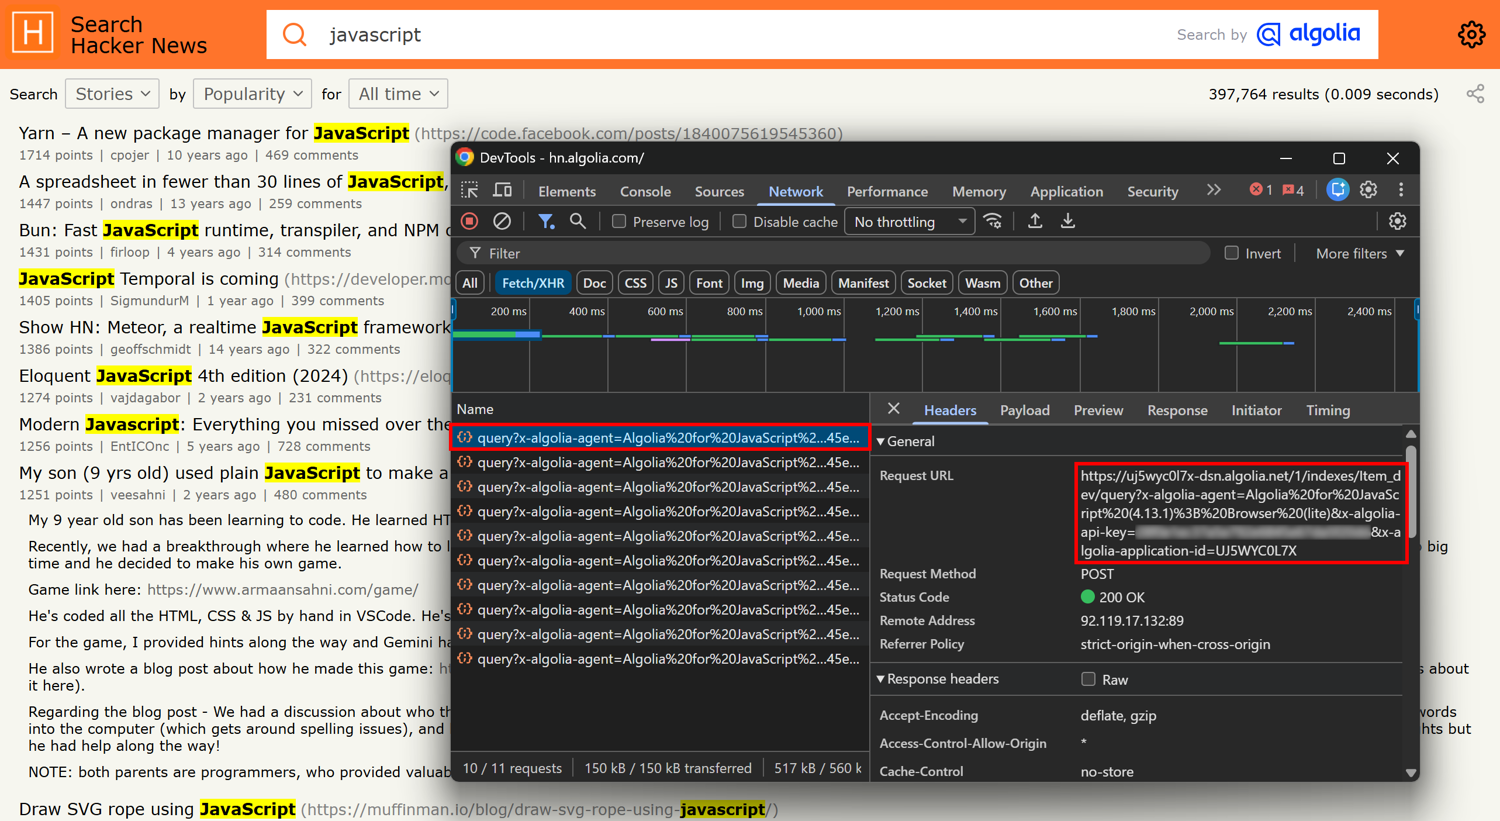This screenshot has width=1500, height=821.
Task: Check the Invert filter checkbox
Action: pyautogui.click(x=1232, y=253)
